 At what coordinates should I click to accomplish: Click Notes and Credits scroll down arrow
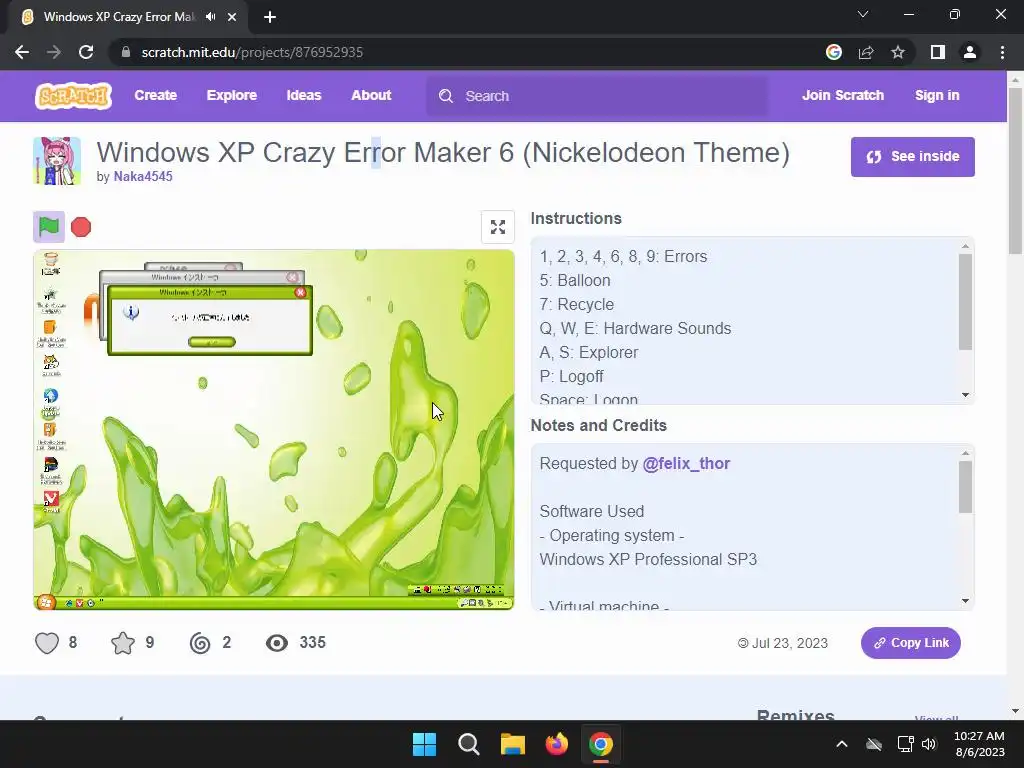tap(965, 601)
